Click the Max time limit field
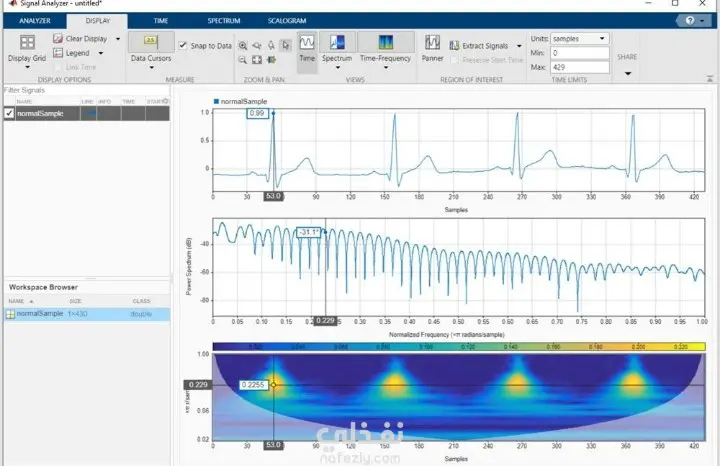 (x=580, y=67)
